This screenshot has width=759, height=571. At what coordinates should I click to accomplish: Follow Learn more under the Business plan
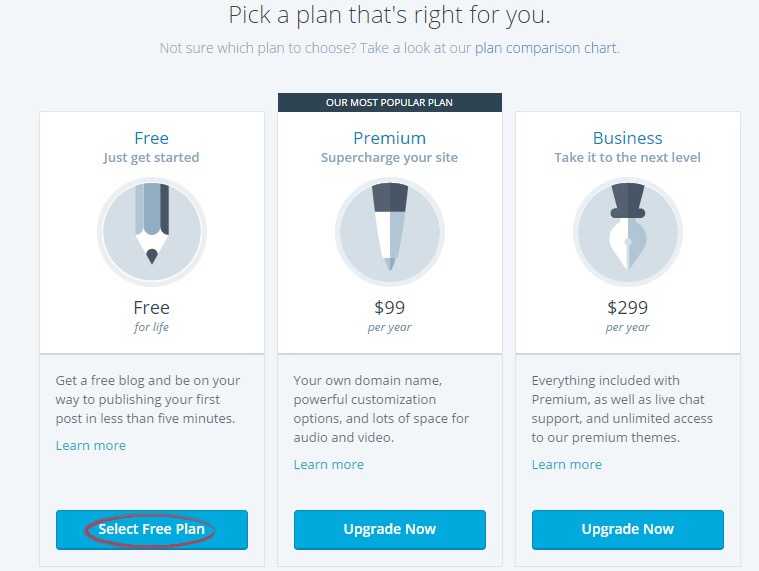567,464
